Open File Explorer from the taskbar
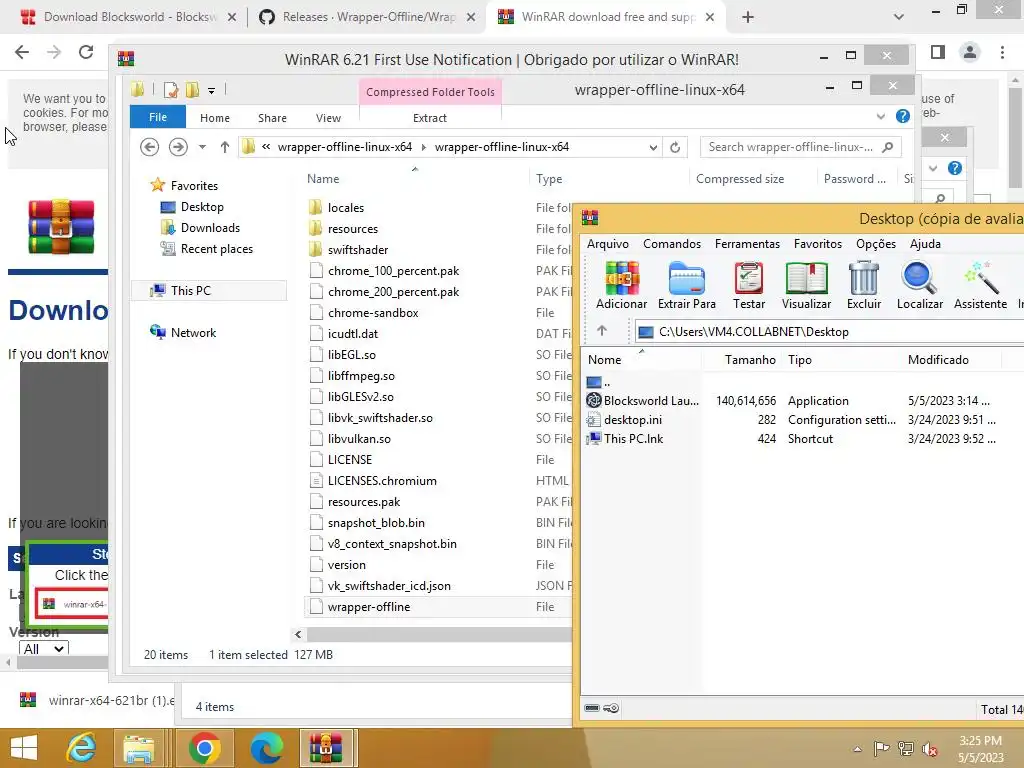The image size is (1024, 768). pyautogui.click(x=138, y=748)
